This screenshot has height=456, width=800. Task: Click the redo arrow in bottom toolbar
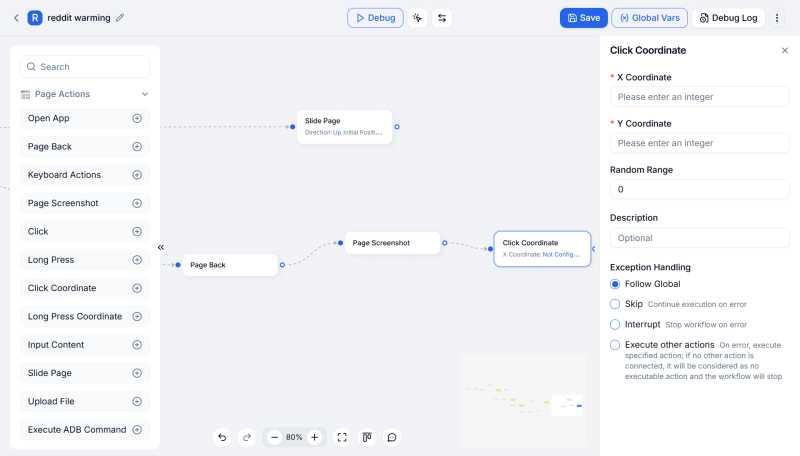tap(247, 437)
